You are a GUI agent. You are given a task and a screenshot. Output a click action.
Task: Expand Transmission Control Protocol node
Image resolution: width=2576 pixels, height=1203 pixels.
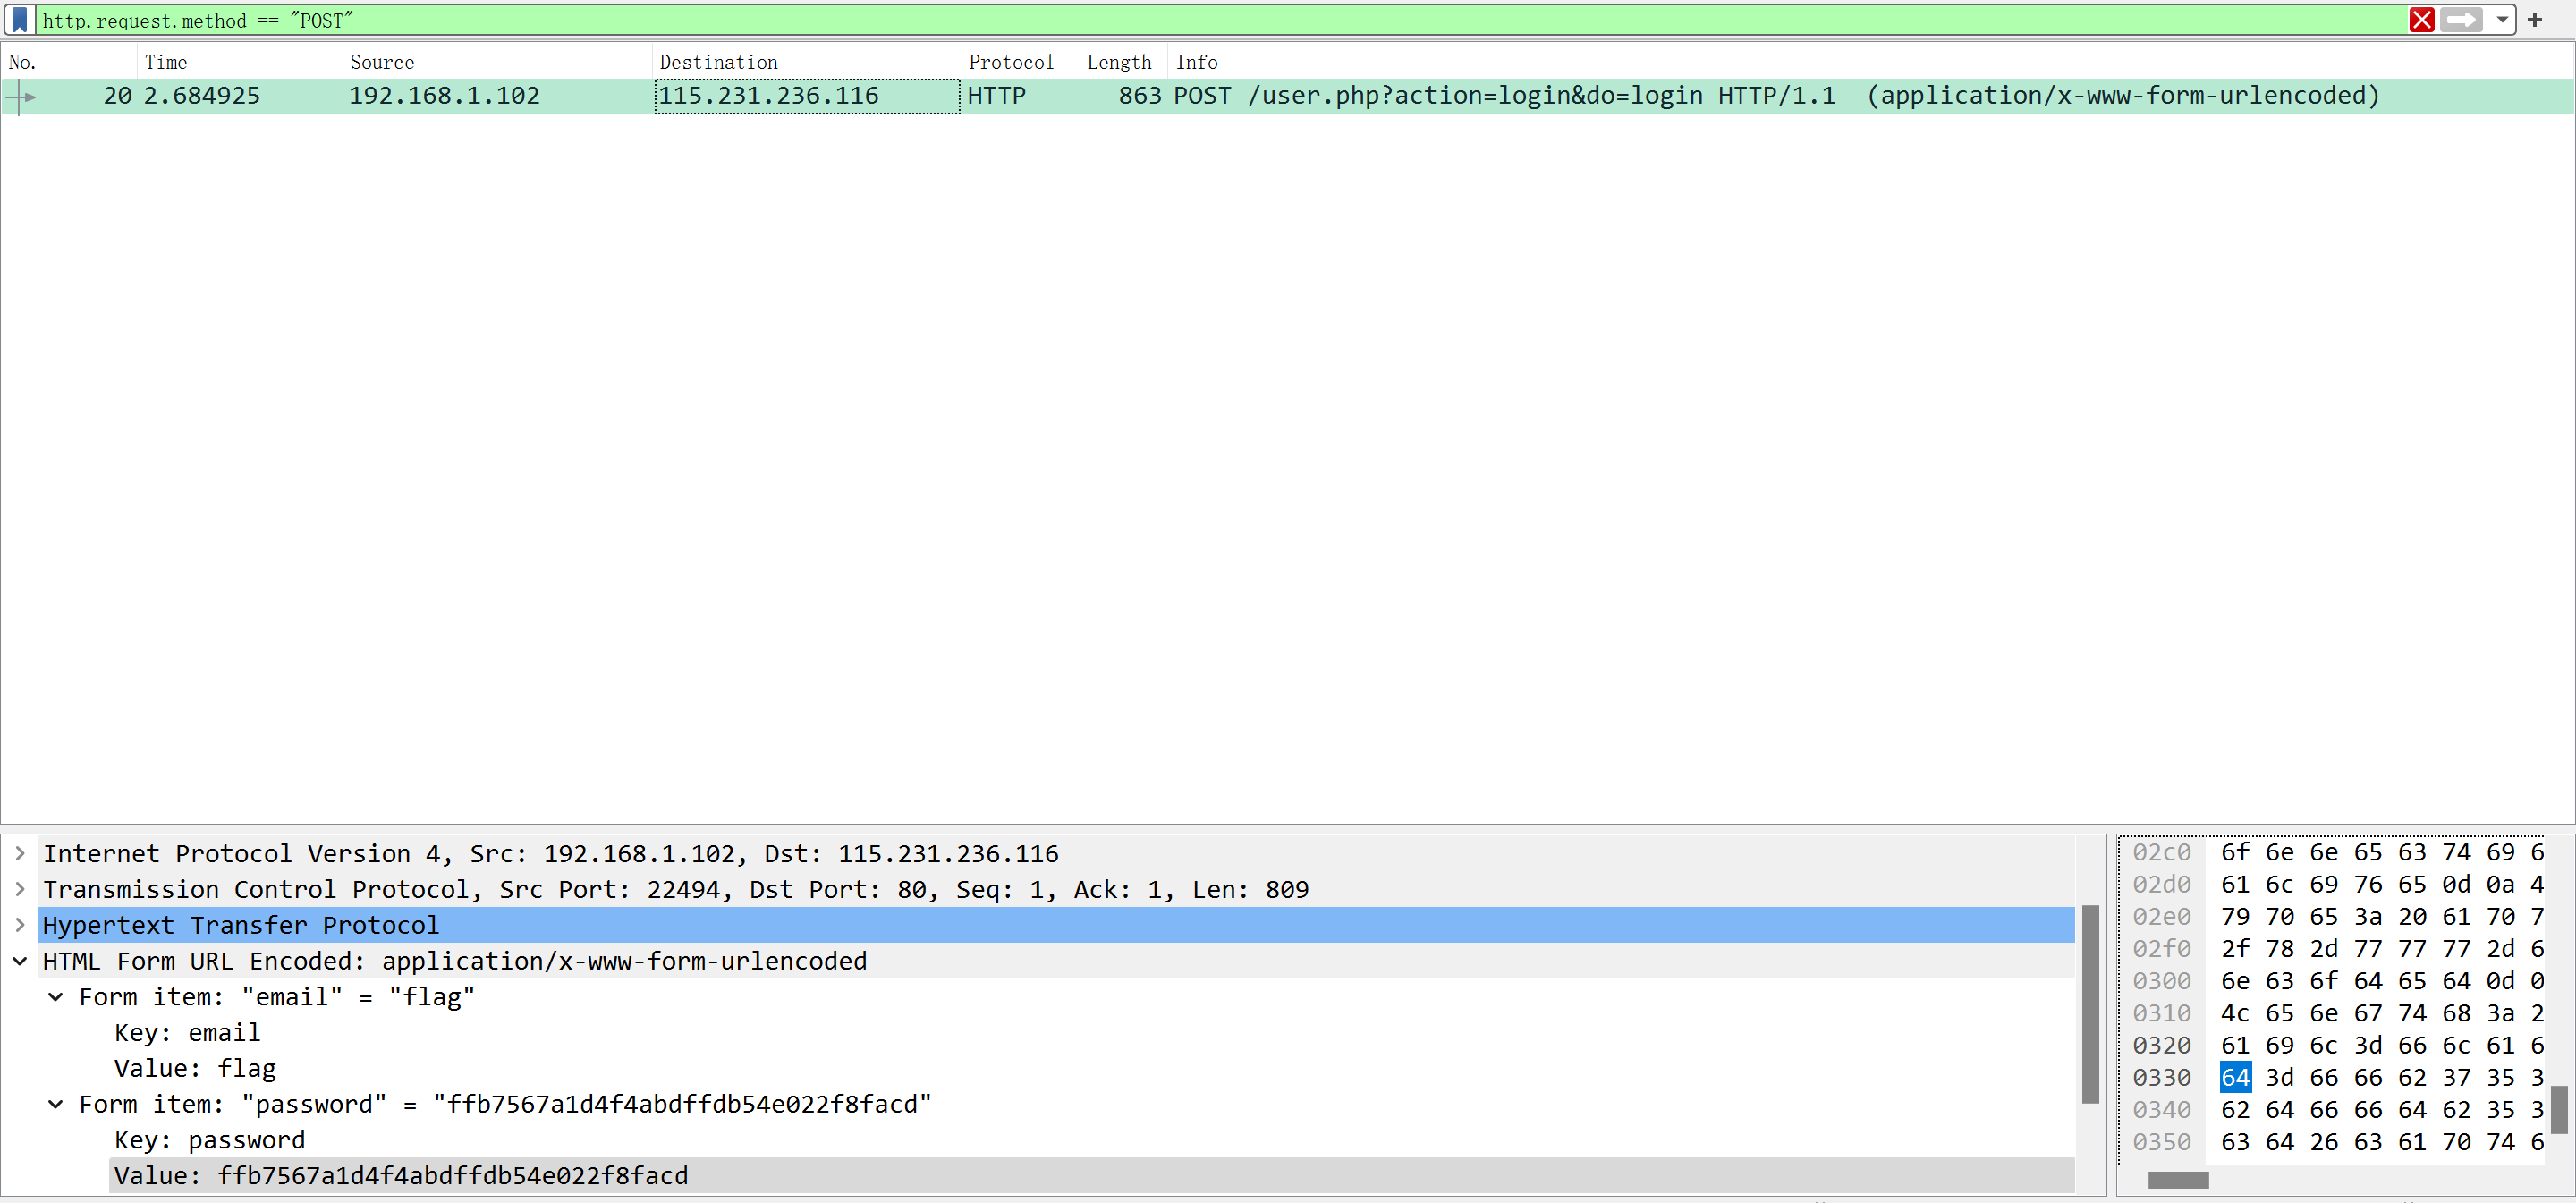pos(20,889)
